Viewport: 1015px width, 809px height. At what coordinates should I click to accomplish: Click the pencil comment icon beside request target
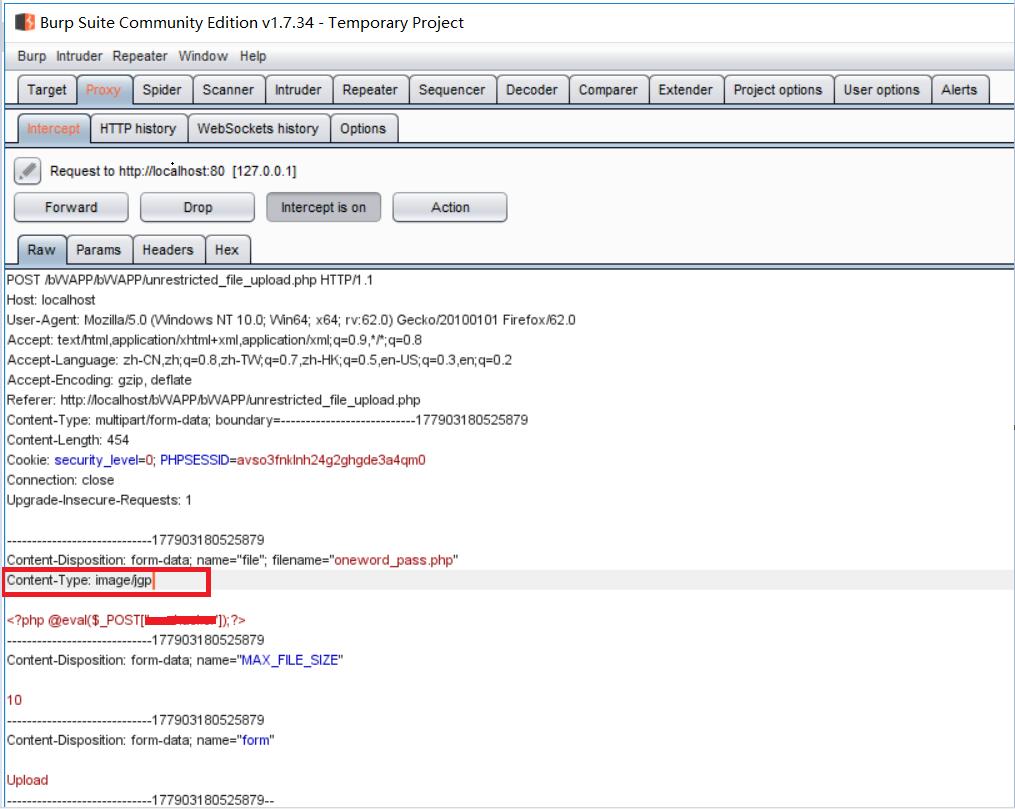(27, 171)
